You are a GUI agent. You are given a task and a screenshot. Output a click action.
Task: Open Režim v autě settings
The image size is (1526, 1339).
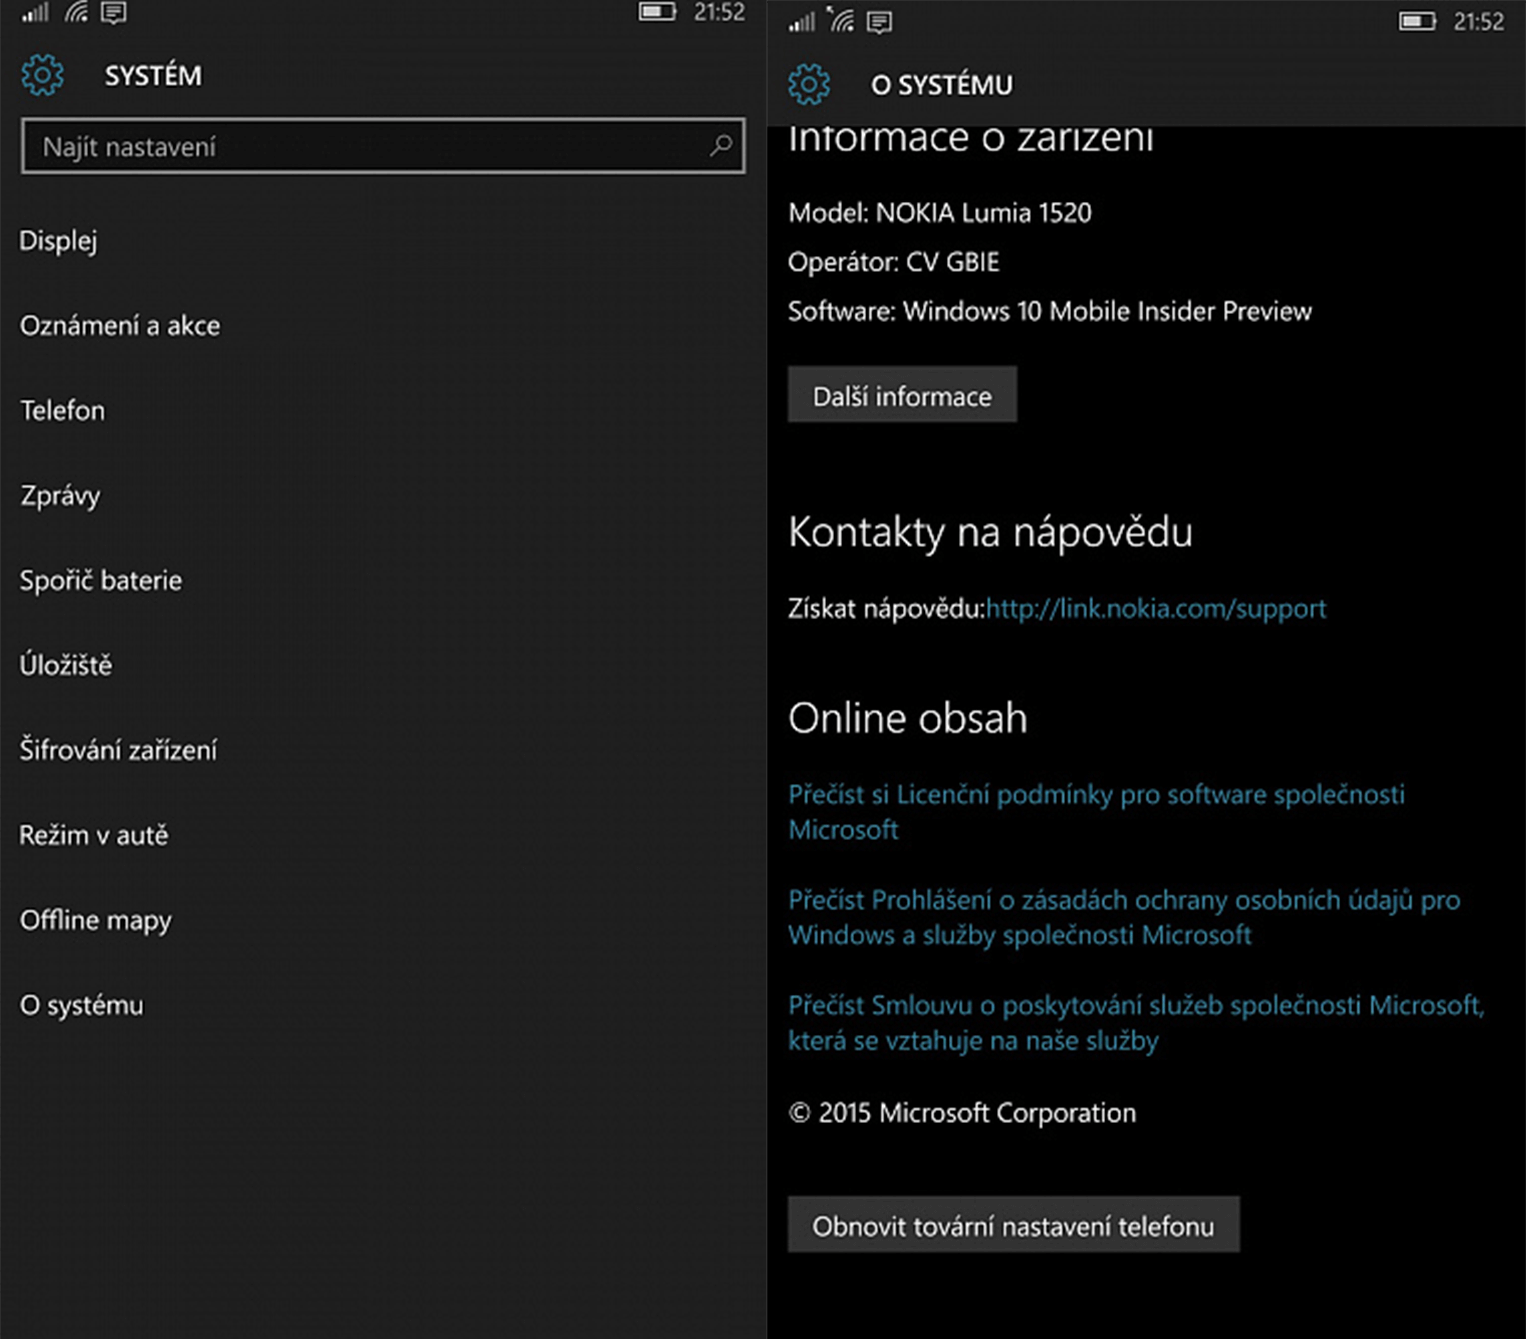pyautogui.click(x=94, y=835)
